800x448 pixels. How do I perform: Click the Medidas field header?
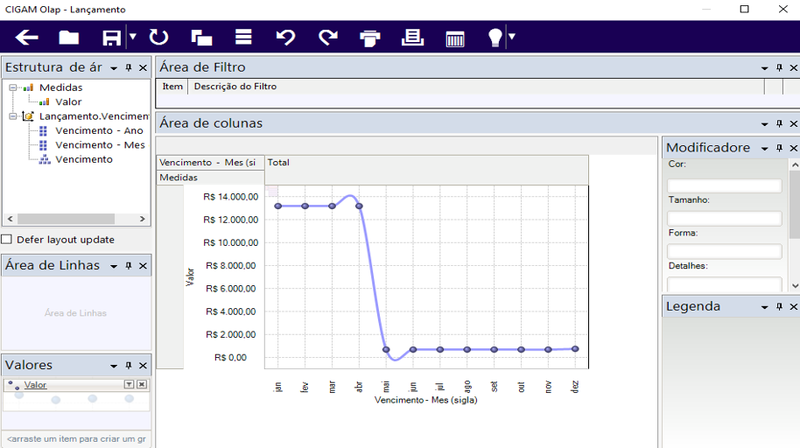click(210, 178)
